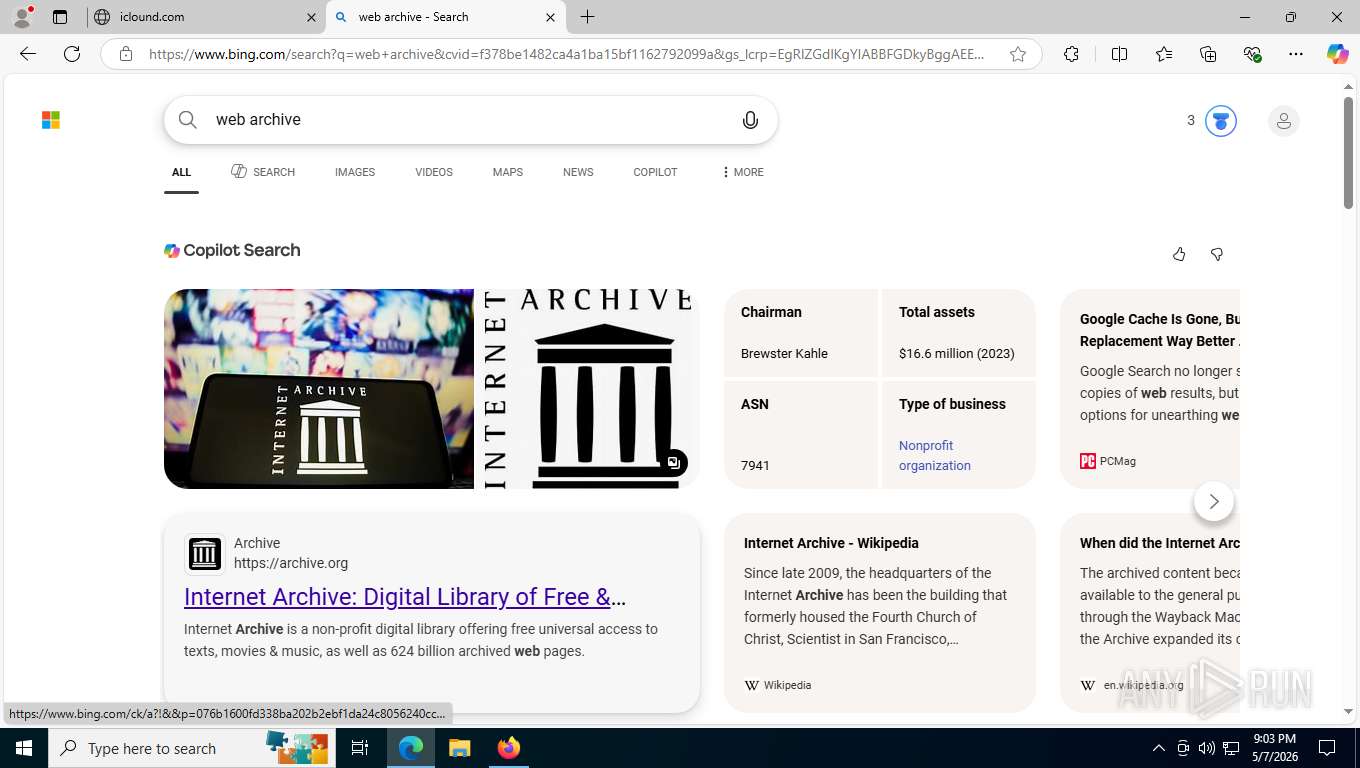Click the Microsoft Bing logo
The height and width of the screenshot is (768, 1360).
tap(51, 120)
